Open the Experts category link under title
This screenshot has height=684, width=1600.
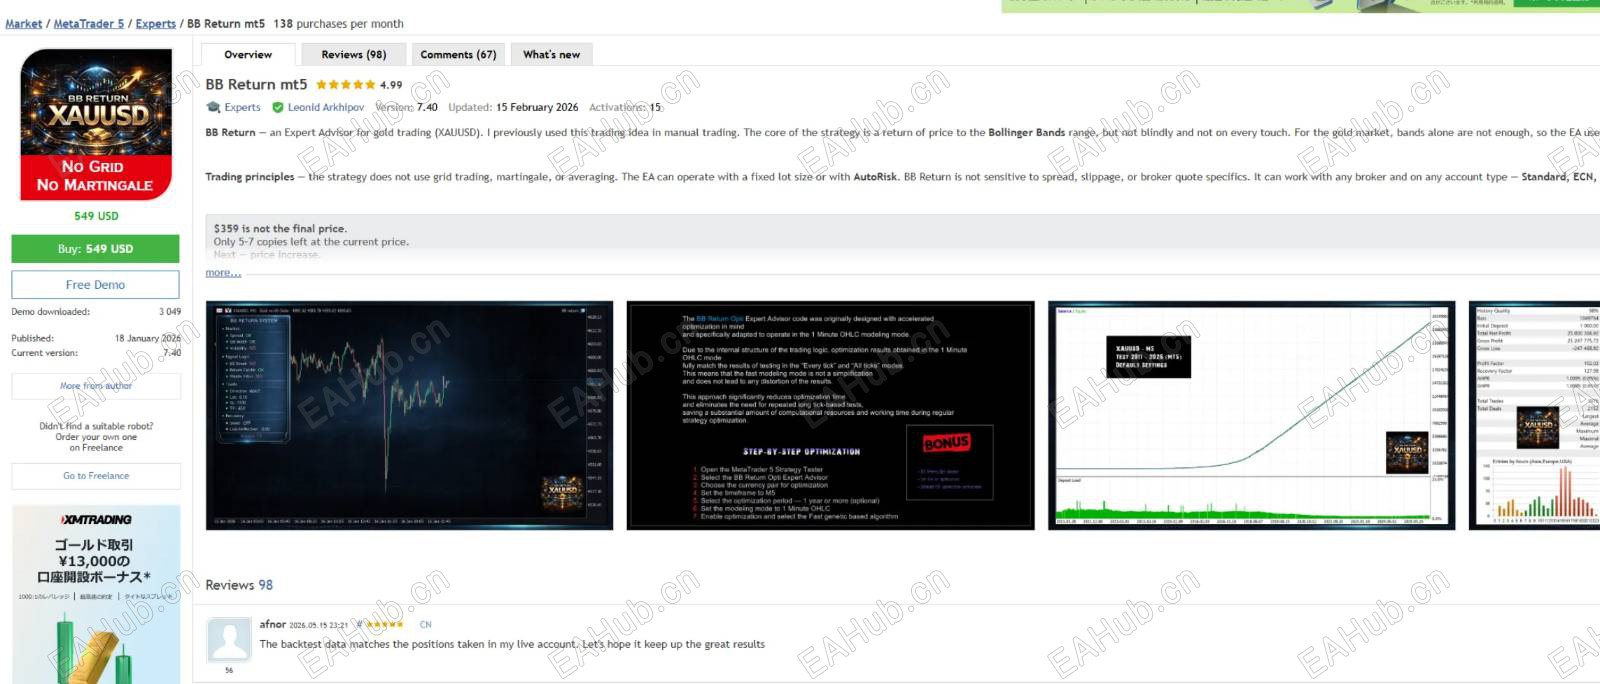242,108
